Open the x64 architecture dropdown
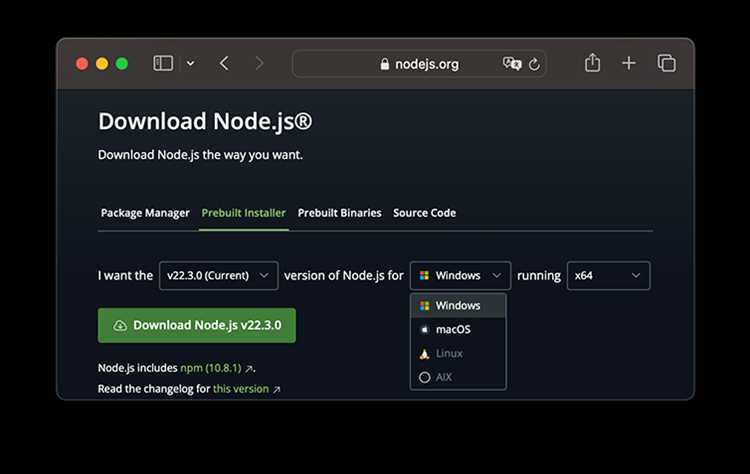Viewport: 750px width, 474px height. coord(608,276)
